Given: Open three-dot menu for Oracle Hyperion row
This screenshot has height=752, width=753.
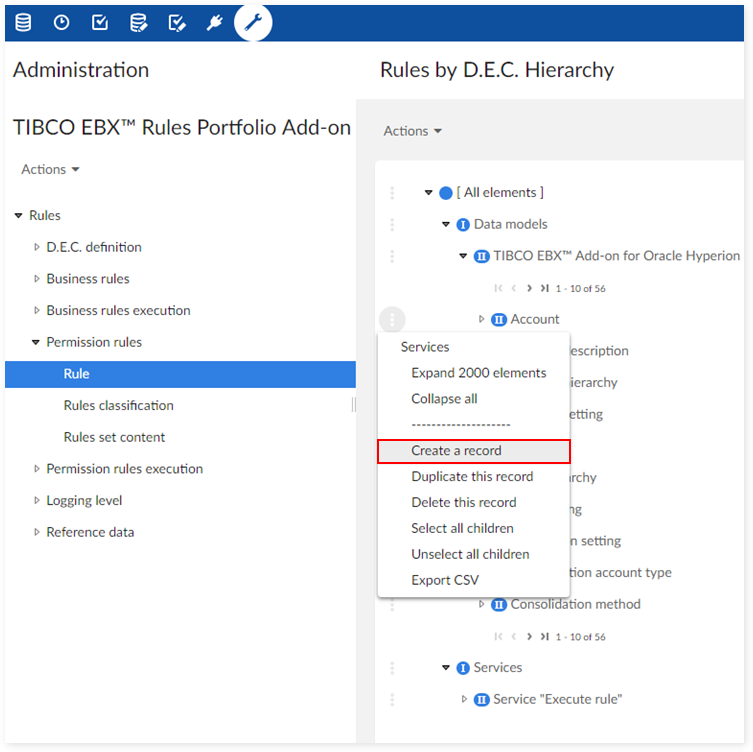Looking at the screenshot, I should [392, 256].
